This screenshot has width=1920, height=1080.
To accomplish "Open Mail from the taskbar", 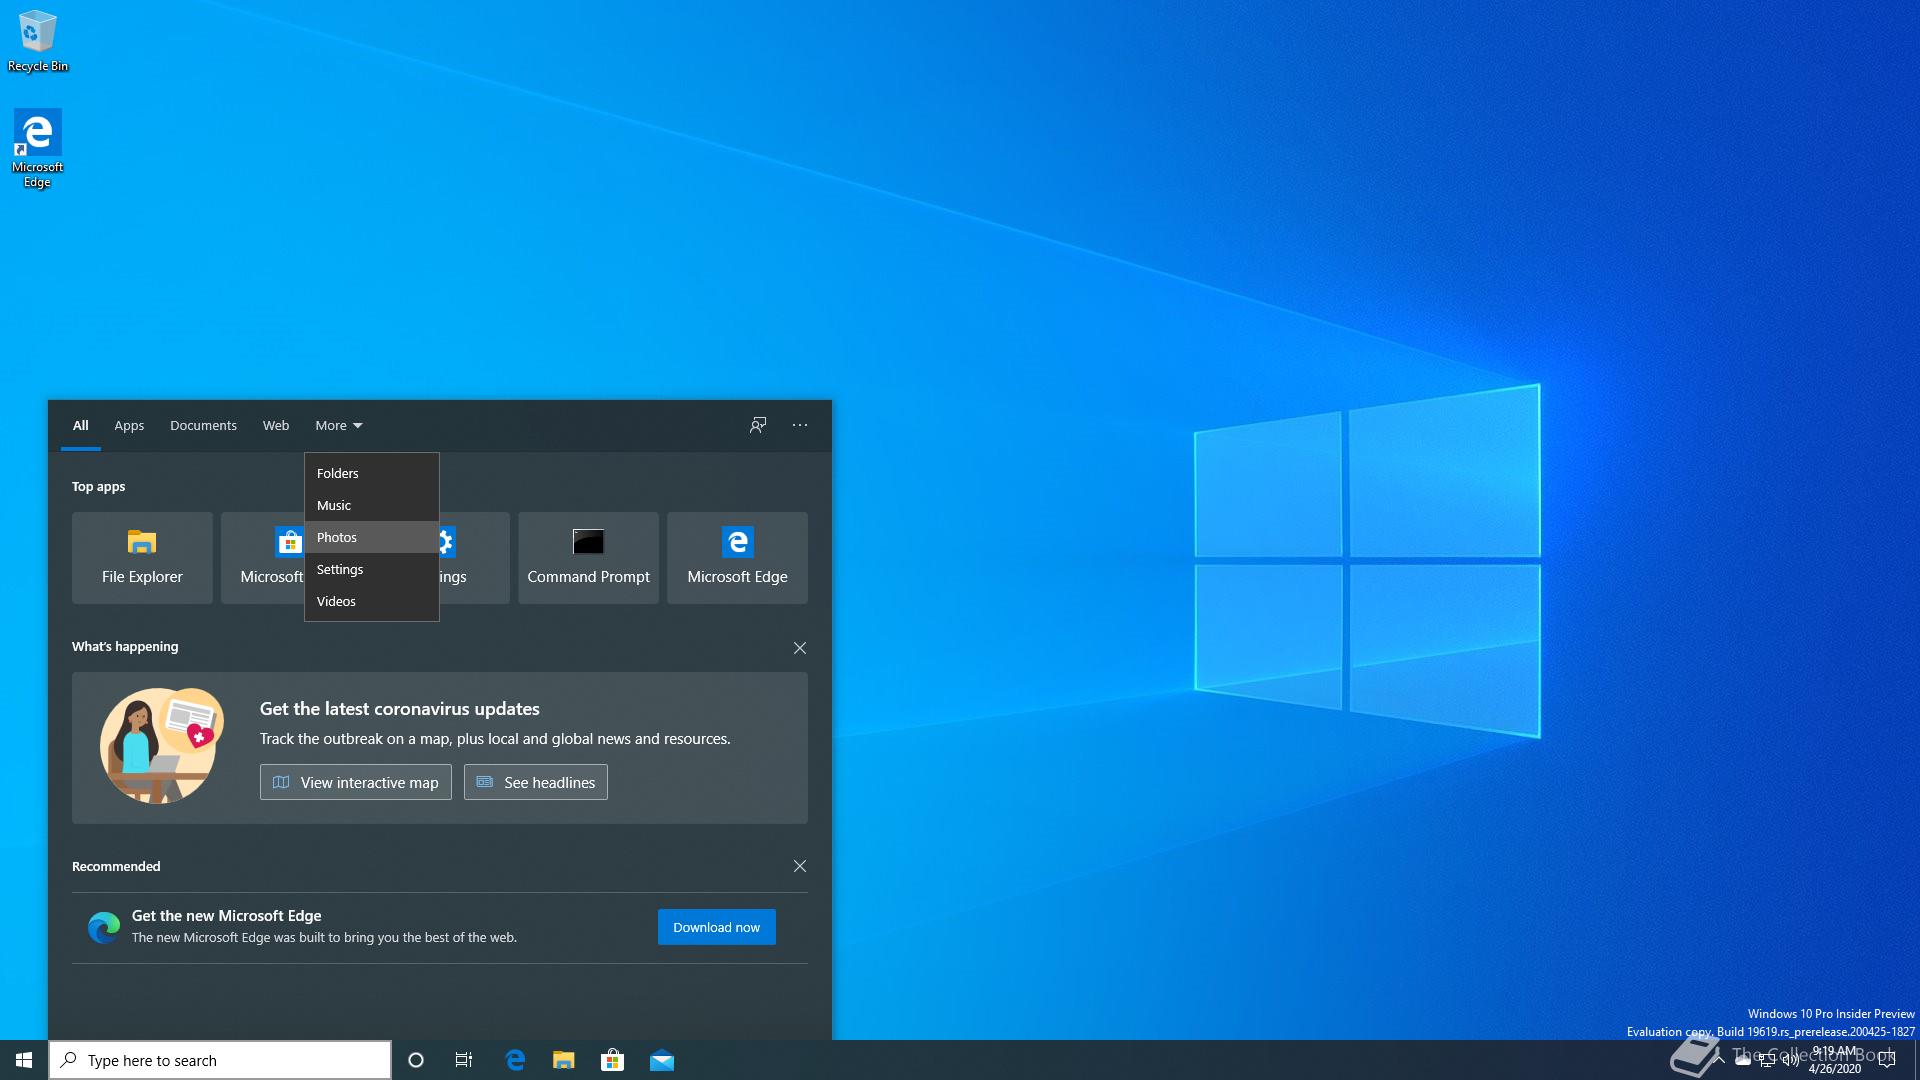I will (x=662, y=1060).
